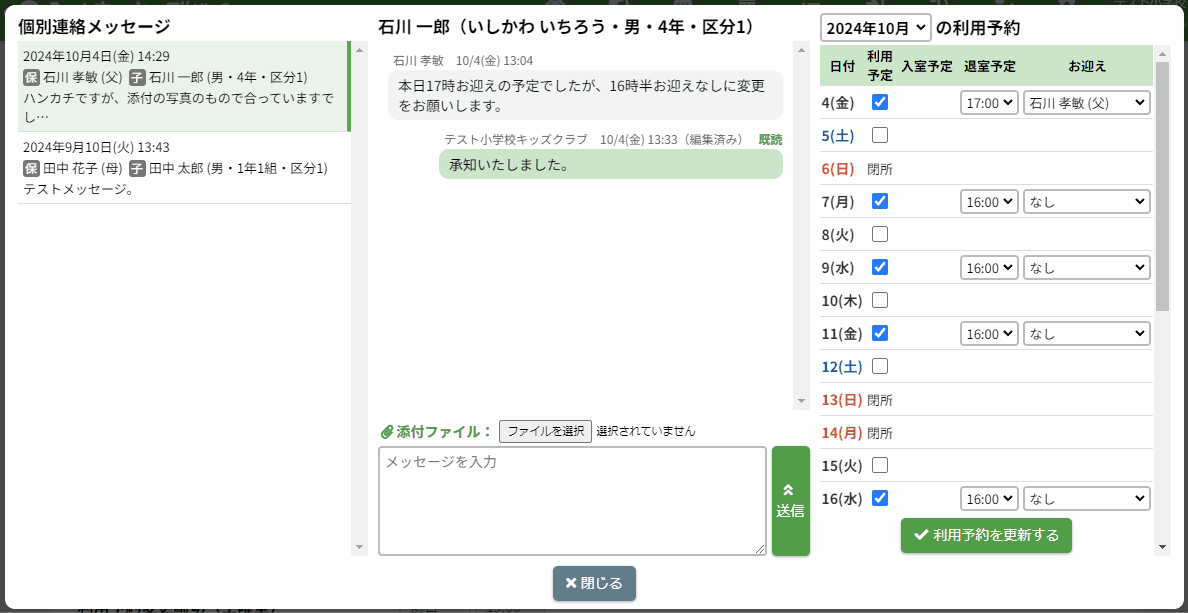Screen dimensions: 1188x613
Task: Open the pickup dropdown for 7(月)
Action: pyautogui.click(x=1086, y=201)
